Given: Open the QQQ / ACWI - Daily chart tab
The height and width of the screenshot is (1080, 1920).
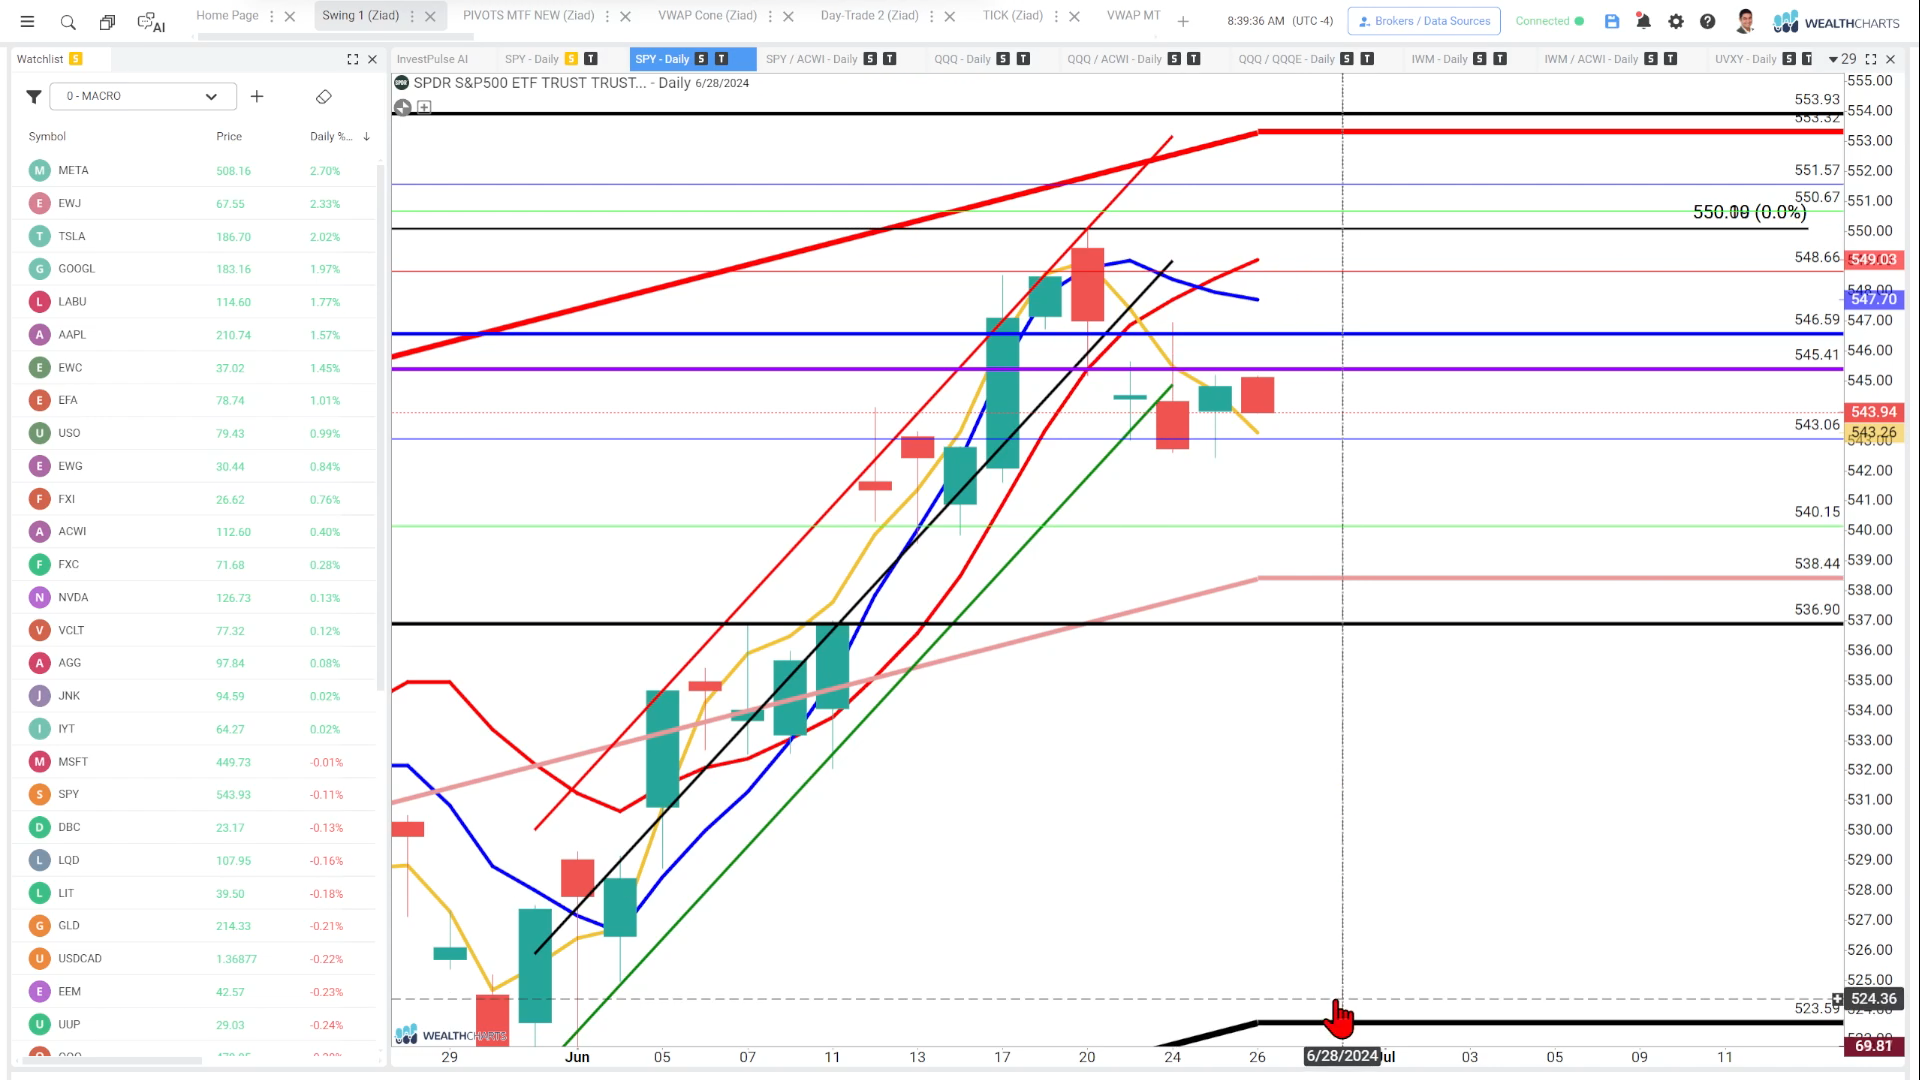Looking at the screenshot, I should coord(1114,59).
